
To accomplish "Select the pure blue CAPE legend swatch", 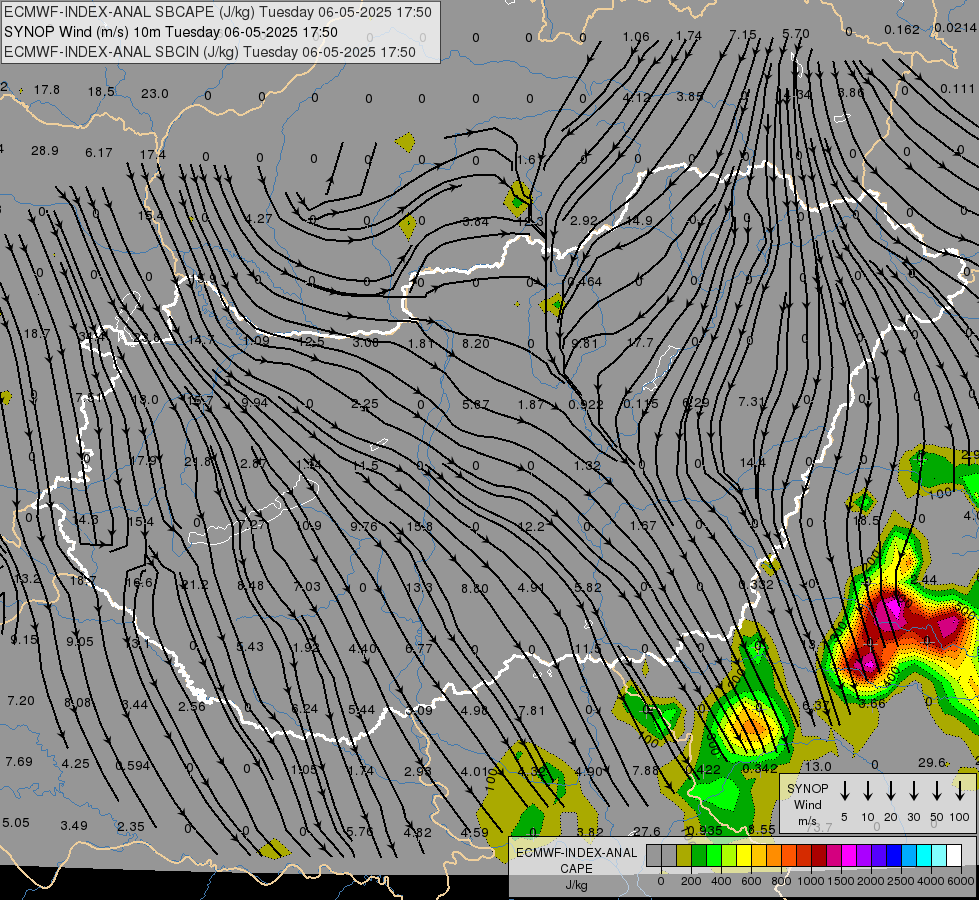I will [x=893, y=855].
